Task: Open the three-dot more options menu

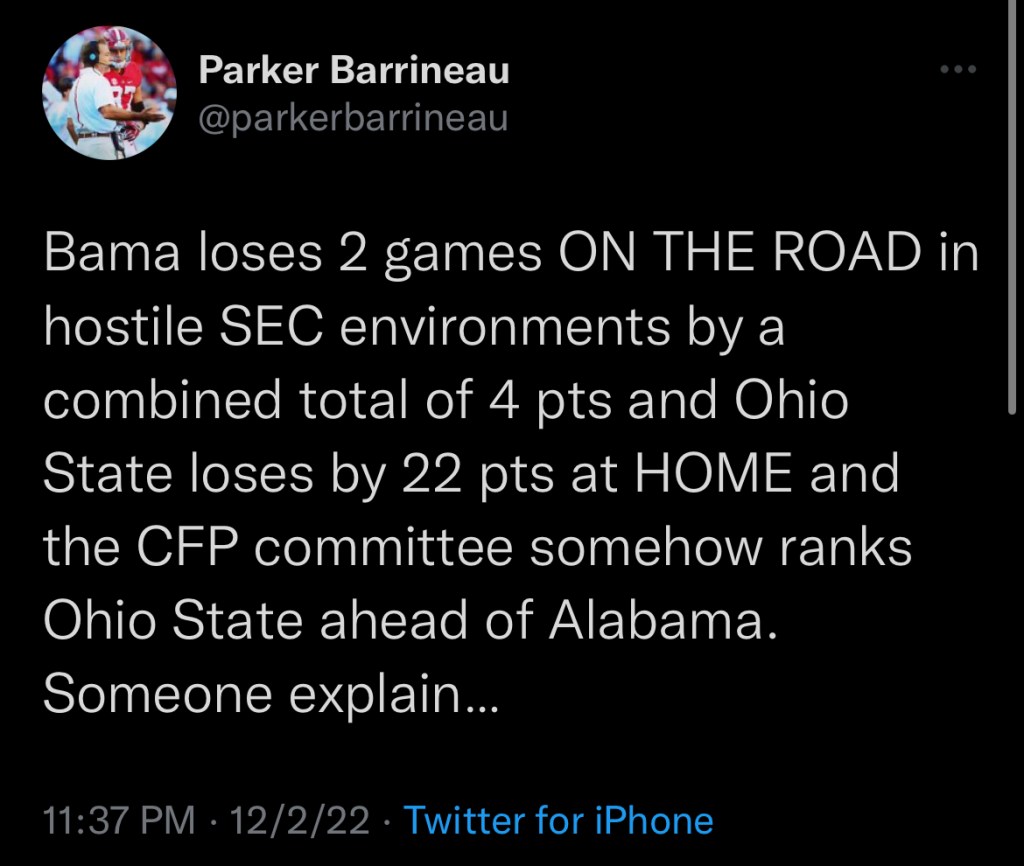Action: pyautogui.click(x=958, y=70)
